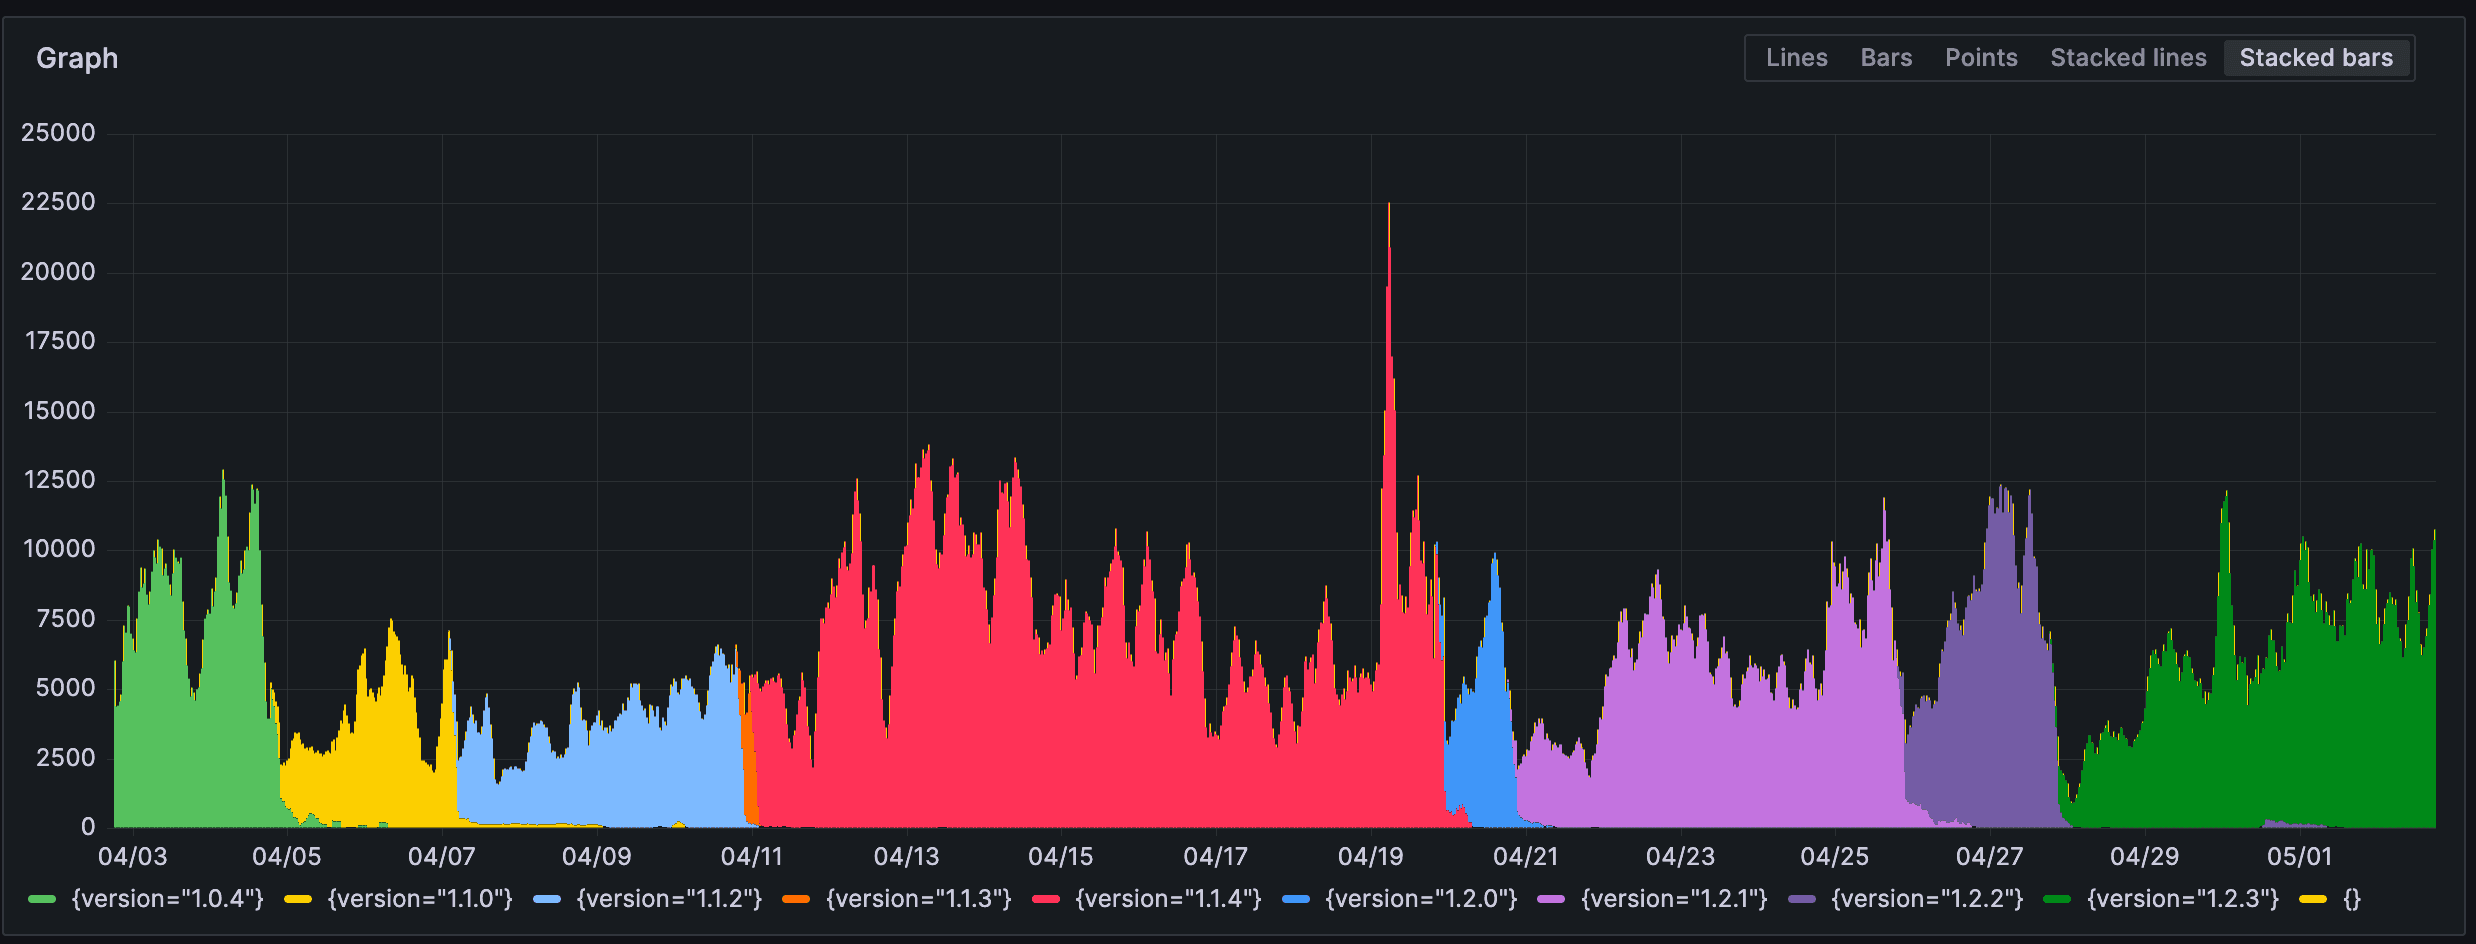The width and height of the screenshot is (2476, 944).
Task: Click the green 1.0.4 legend color marker
Action: click(42, 898)
